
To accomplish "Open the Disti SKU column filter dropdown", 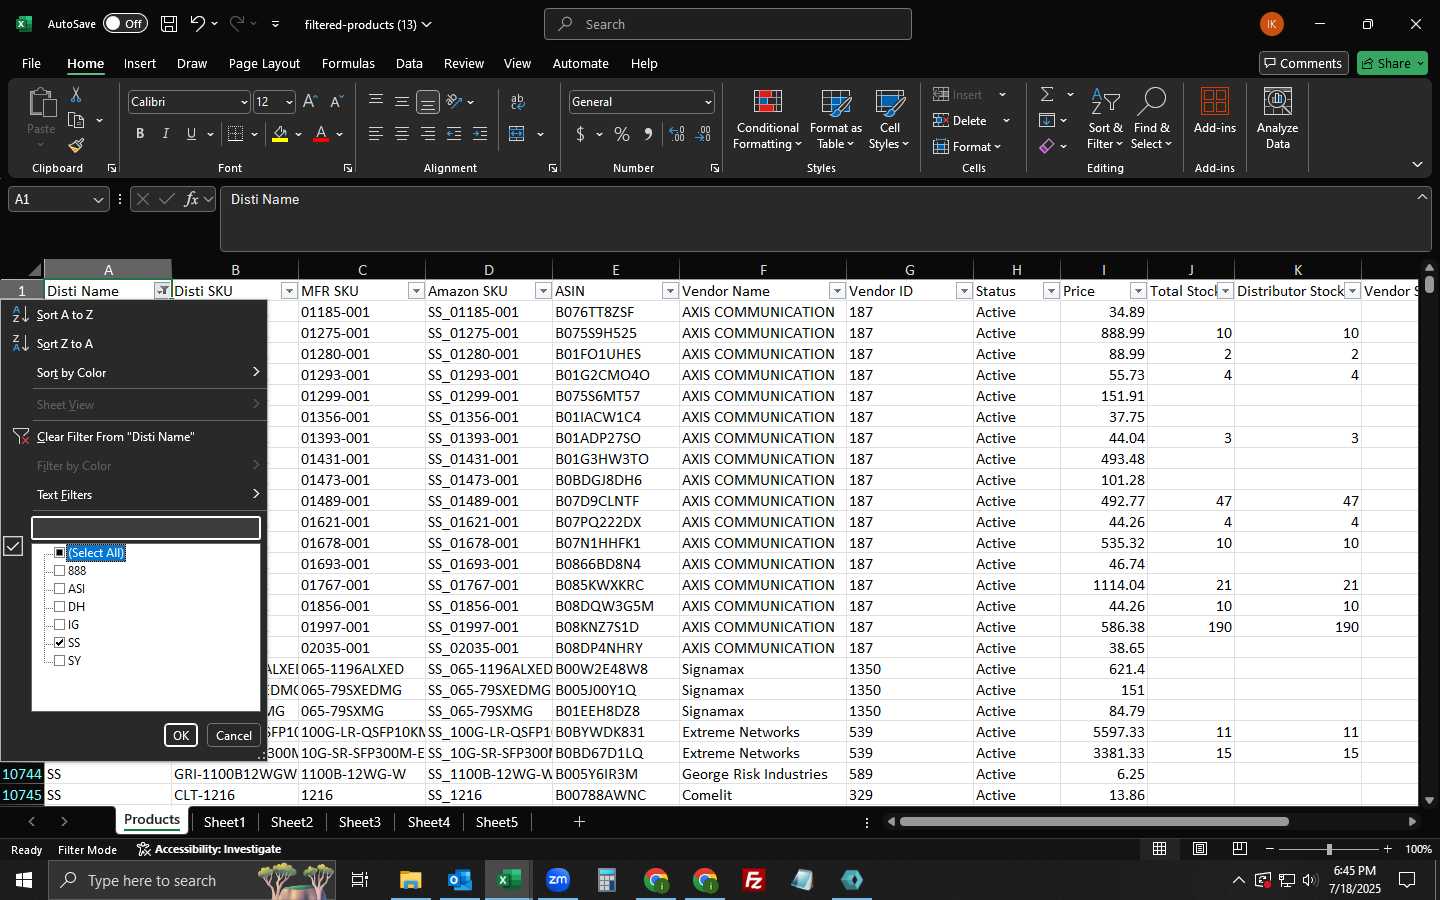I will [289, 291].
